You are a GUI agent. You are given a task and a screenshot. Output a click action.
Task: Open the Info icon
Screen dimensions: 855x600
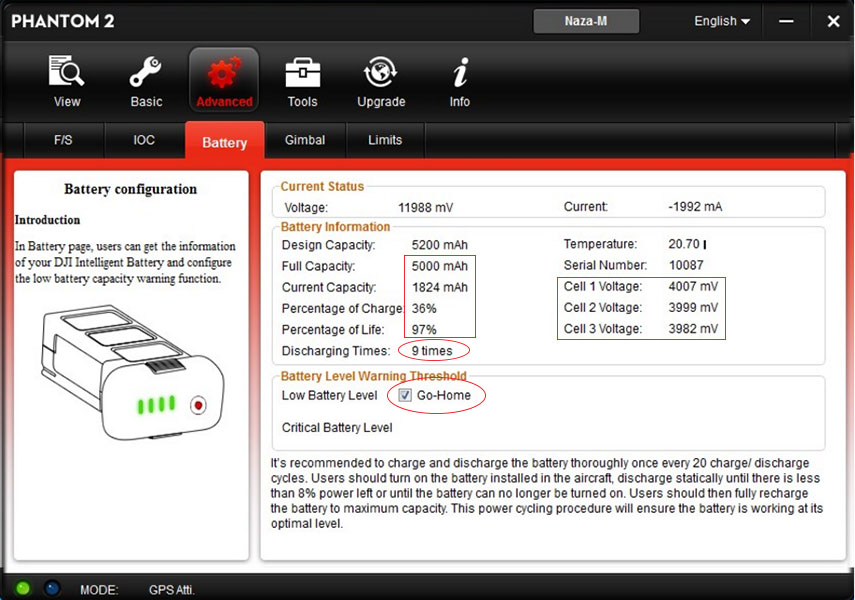point(460,71)
